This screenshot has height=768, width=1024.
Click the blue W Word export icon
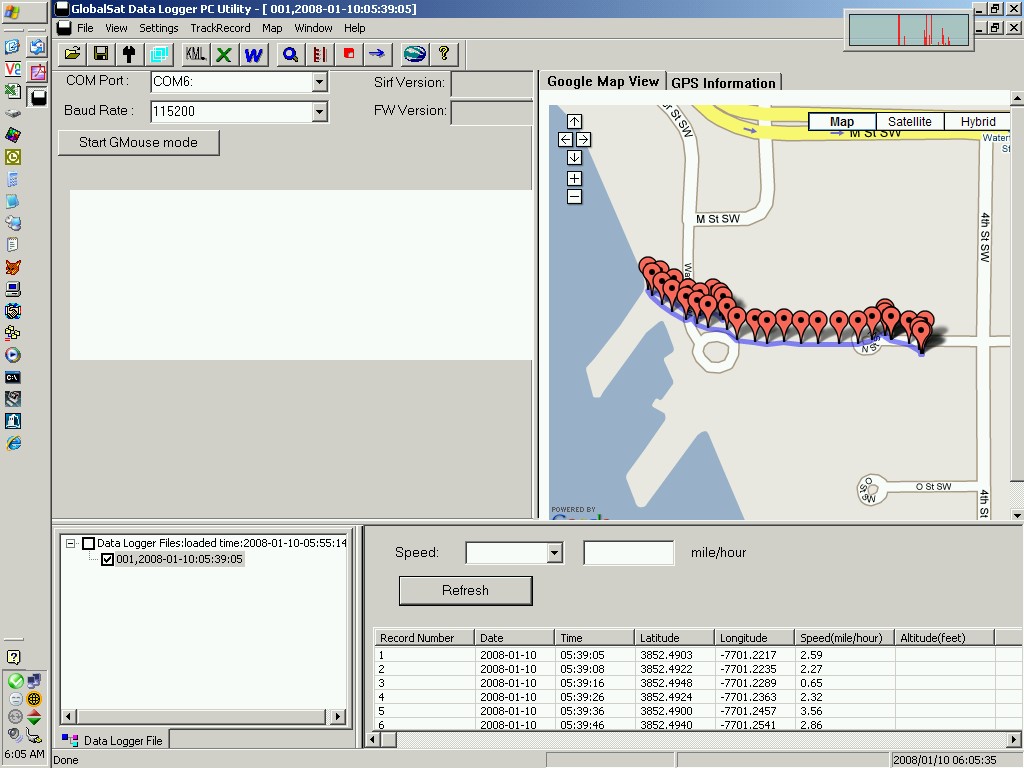tap(253, 54)
